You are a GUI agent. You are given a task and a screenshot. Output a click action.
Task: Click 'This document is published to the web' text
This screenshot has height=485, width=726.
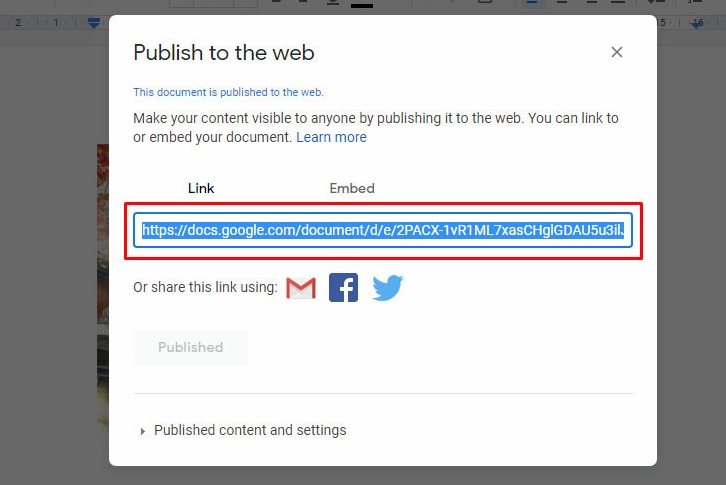[x=228, y=92]
